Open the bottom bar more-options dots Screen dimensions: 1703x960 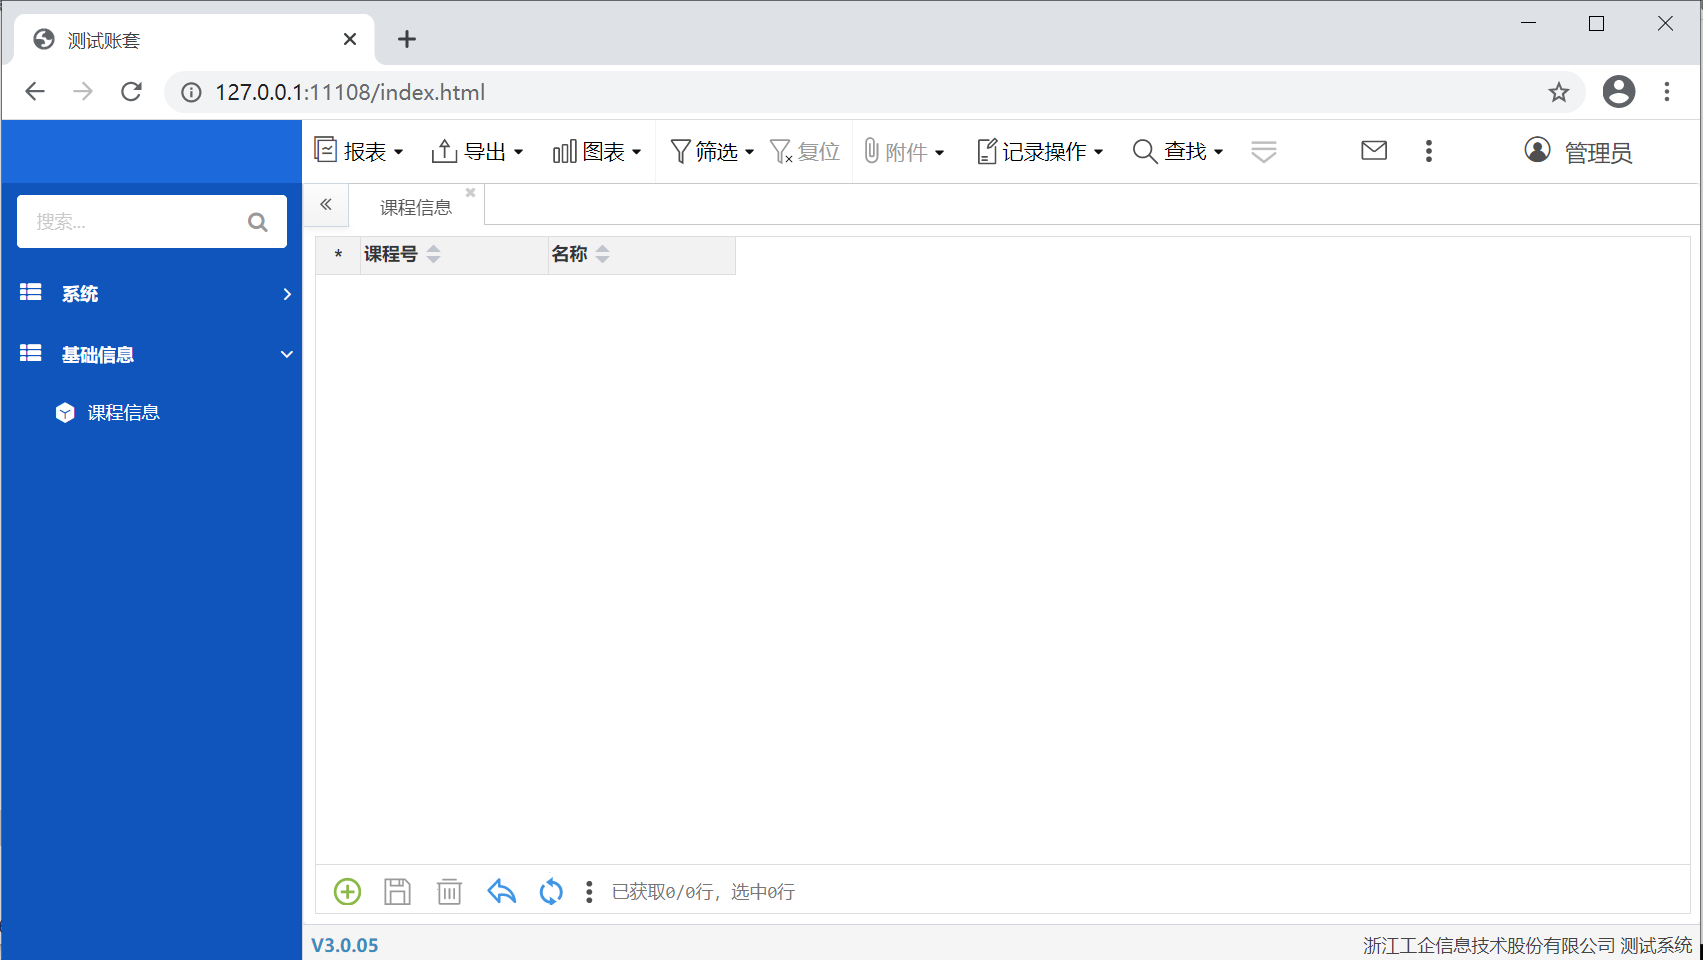(x=589, y=891)
